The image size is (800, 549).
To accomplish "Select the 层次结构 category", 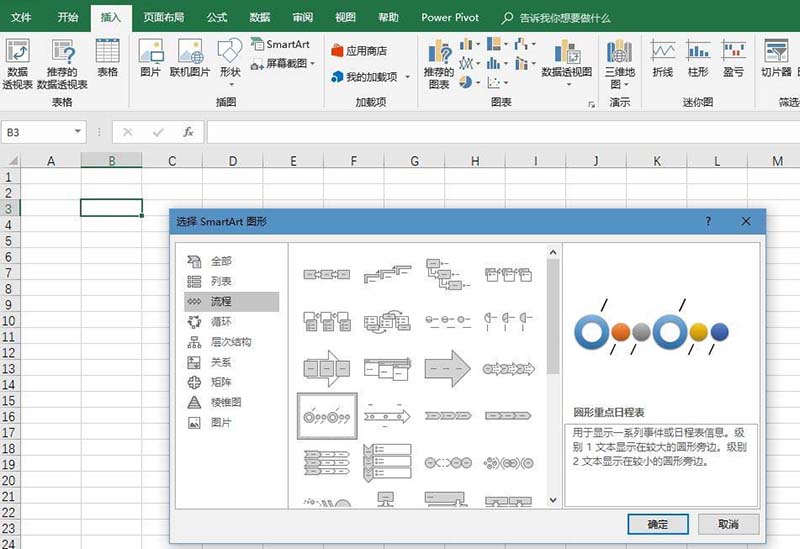I will click(x=232, y=342).
